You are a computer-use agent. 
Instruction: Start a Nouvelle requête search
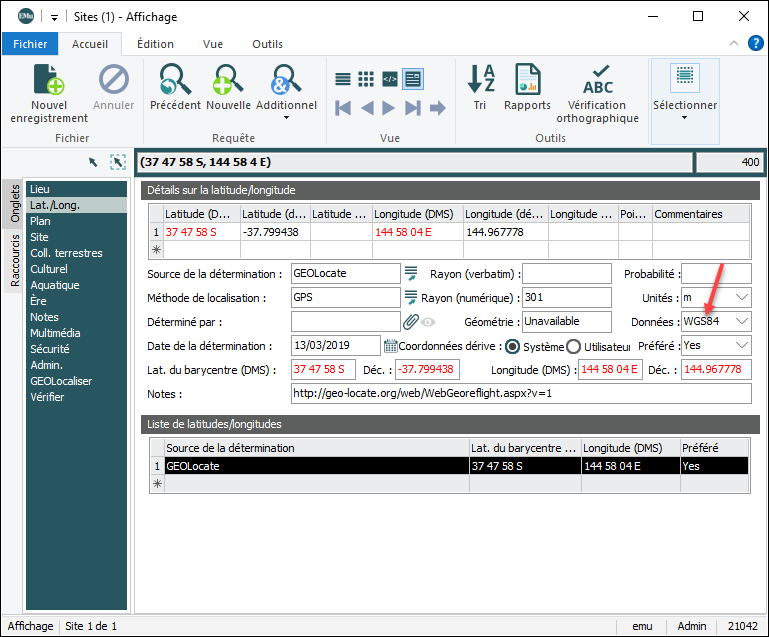(x=228, y=81)
